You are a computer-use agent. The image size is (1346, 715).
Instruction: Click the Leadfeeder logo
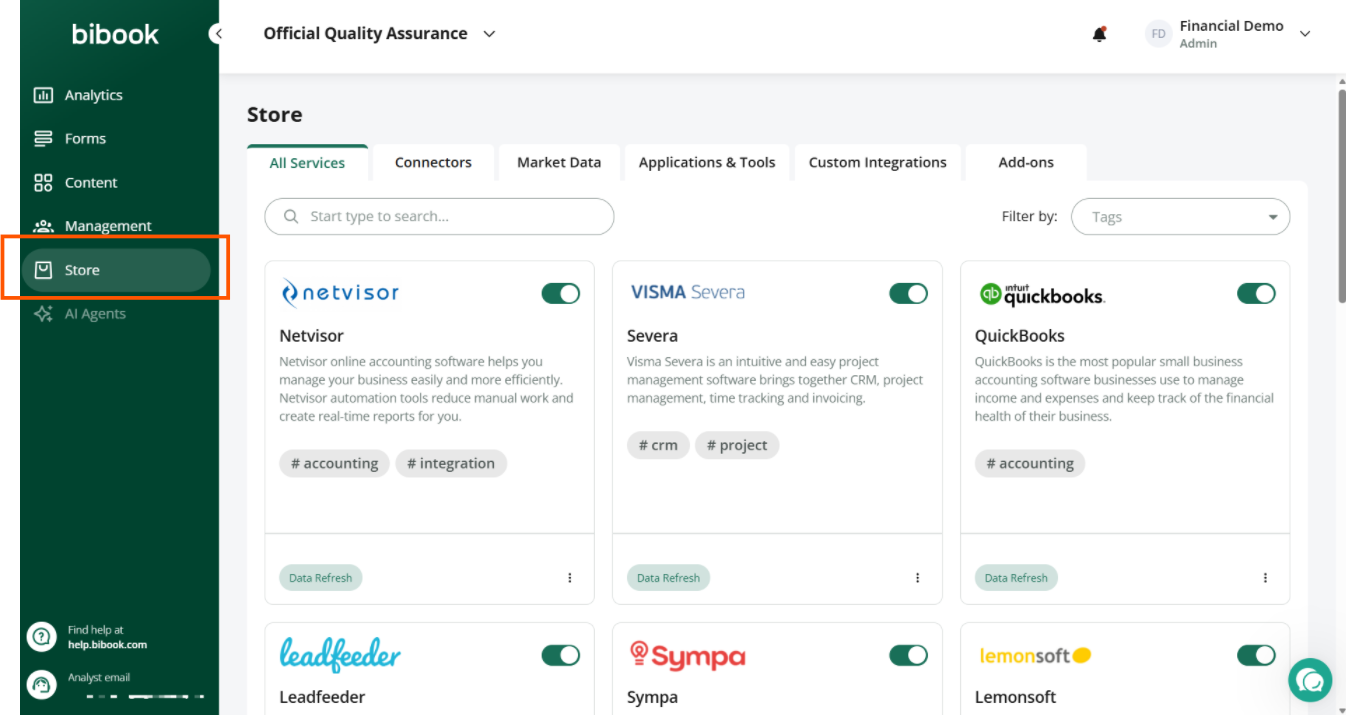pyautogui.click(x=340, y=655)
